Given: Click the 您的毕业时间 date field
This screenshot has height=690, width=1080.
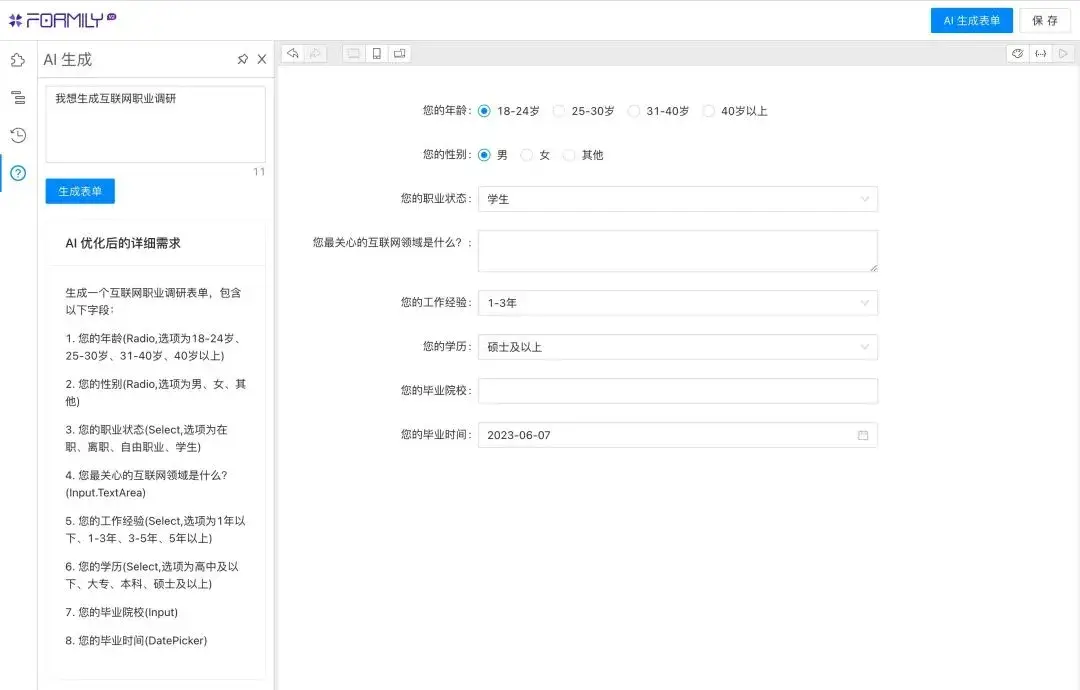Looking at the screenshot, I should [678, 435].
